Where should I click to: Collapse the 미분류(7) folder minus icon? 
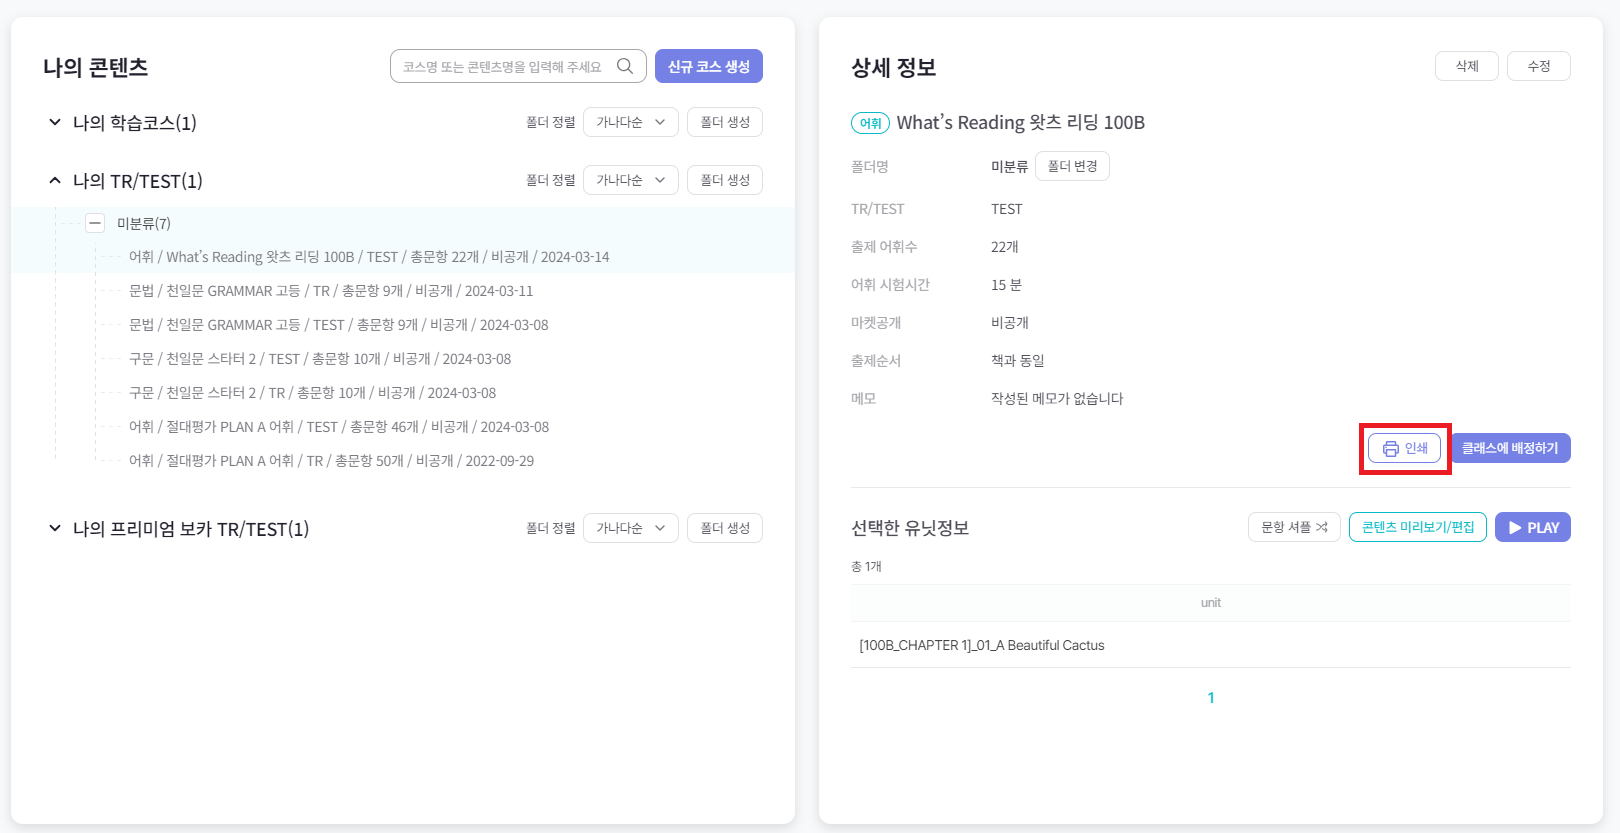[x=95, y=223]
